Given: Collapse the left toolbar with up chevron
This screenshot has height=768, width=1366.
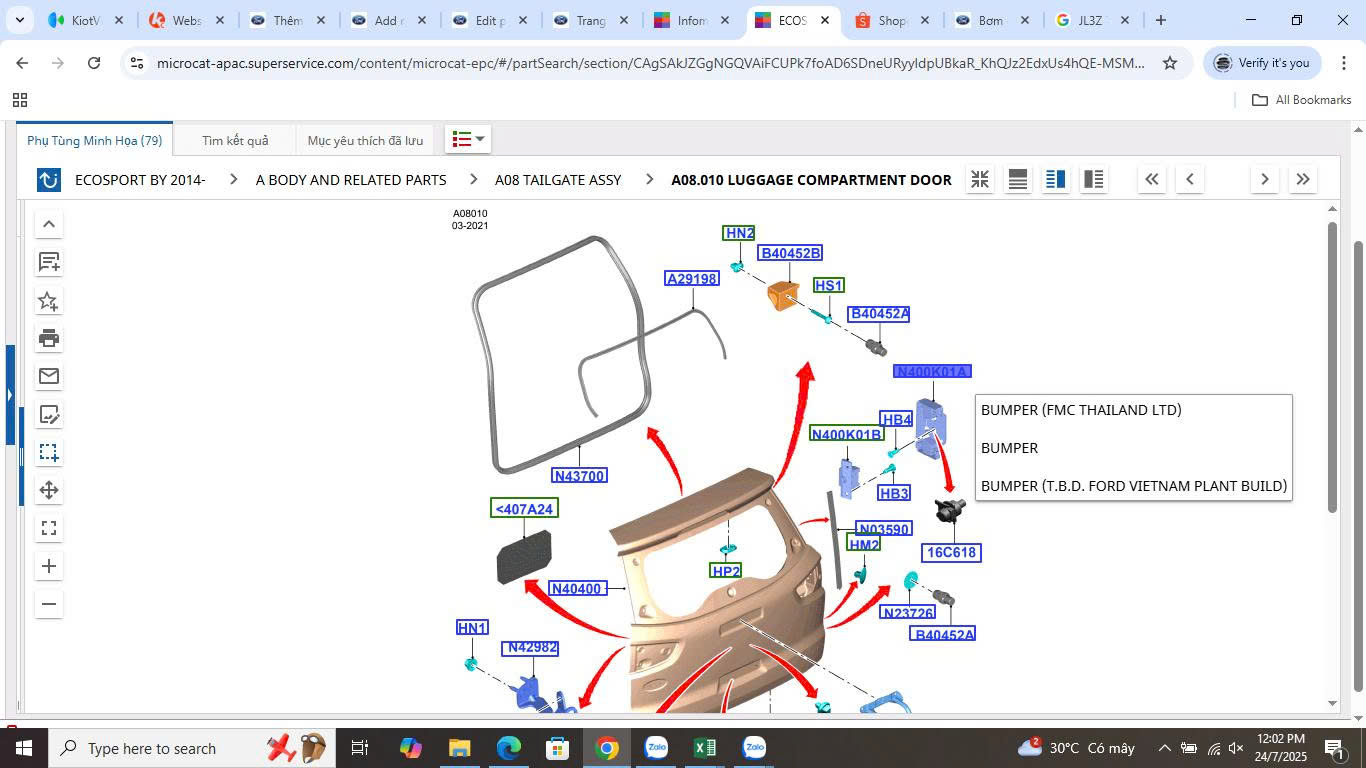Looking at the screenshot, I should tap(48, 224).
